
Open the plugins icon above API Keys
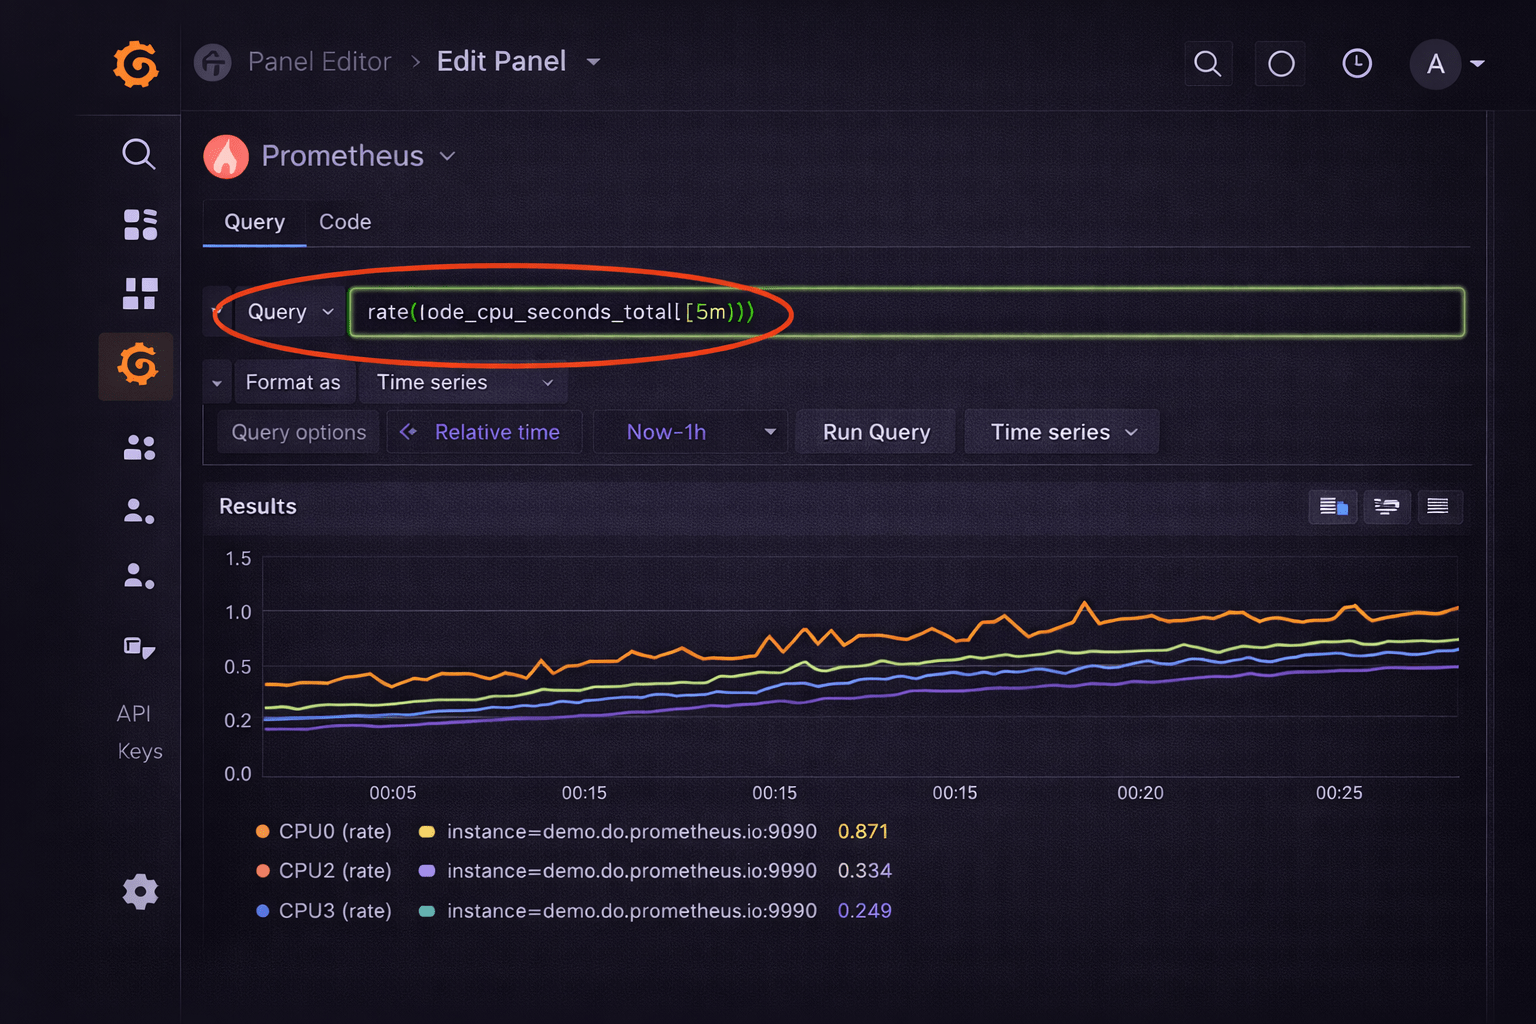[139, 648]
